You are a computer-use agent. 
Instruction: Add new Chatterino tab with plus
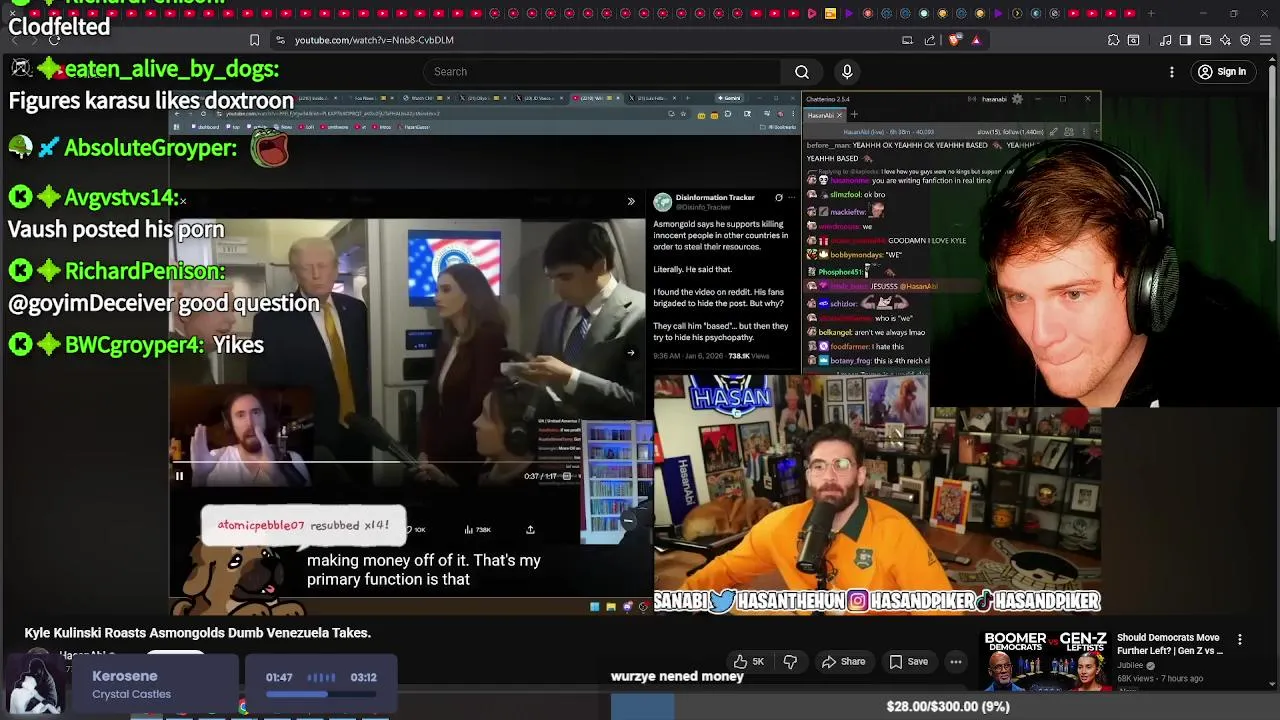coord(854,115)
